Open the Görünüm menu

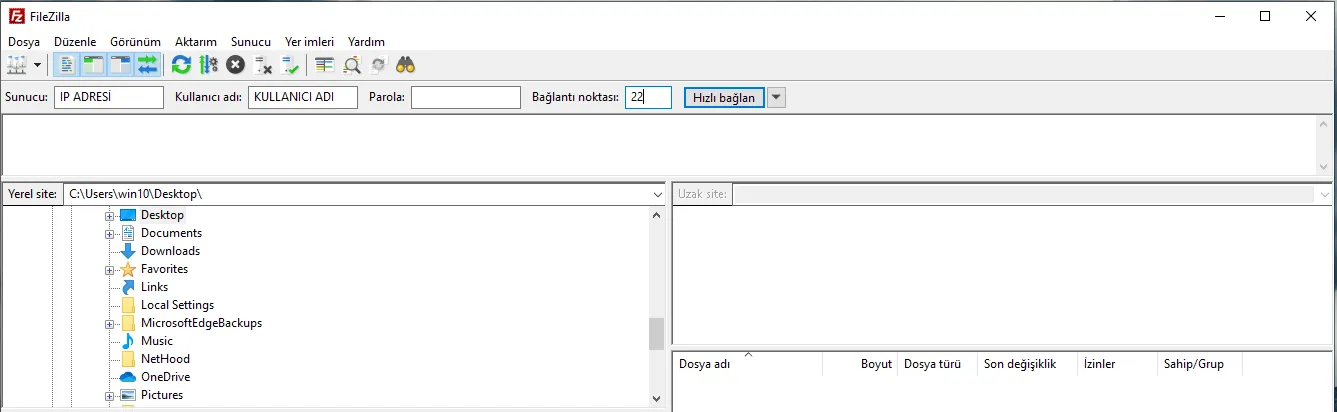pos(135,42)
